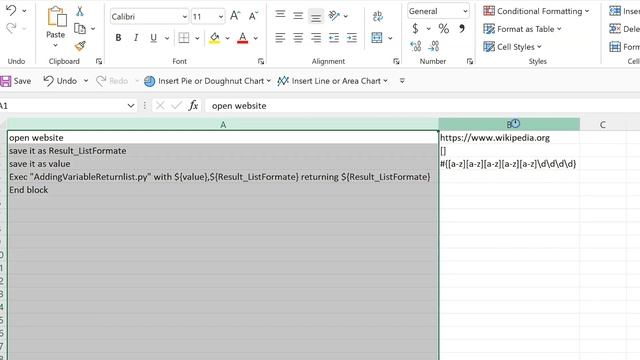640x360 pixels.
Task: Select the Format Painter brush
Action: 80,46
